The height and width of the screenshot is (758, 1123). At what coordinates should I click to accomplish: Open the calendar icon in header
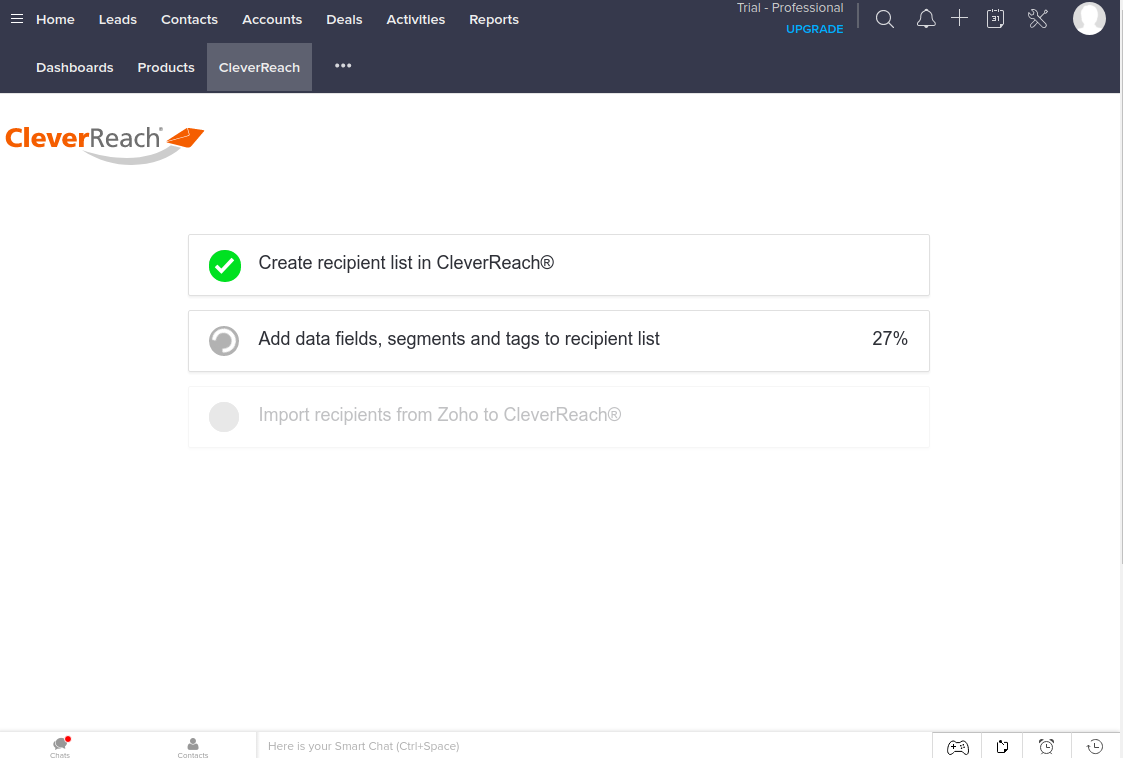pos(996,19)
